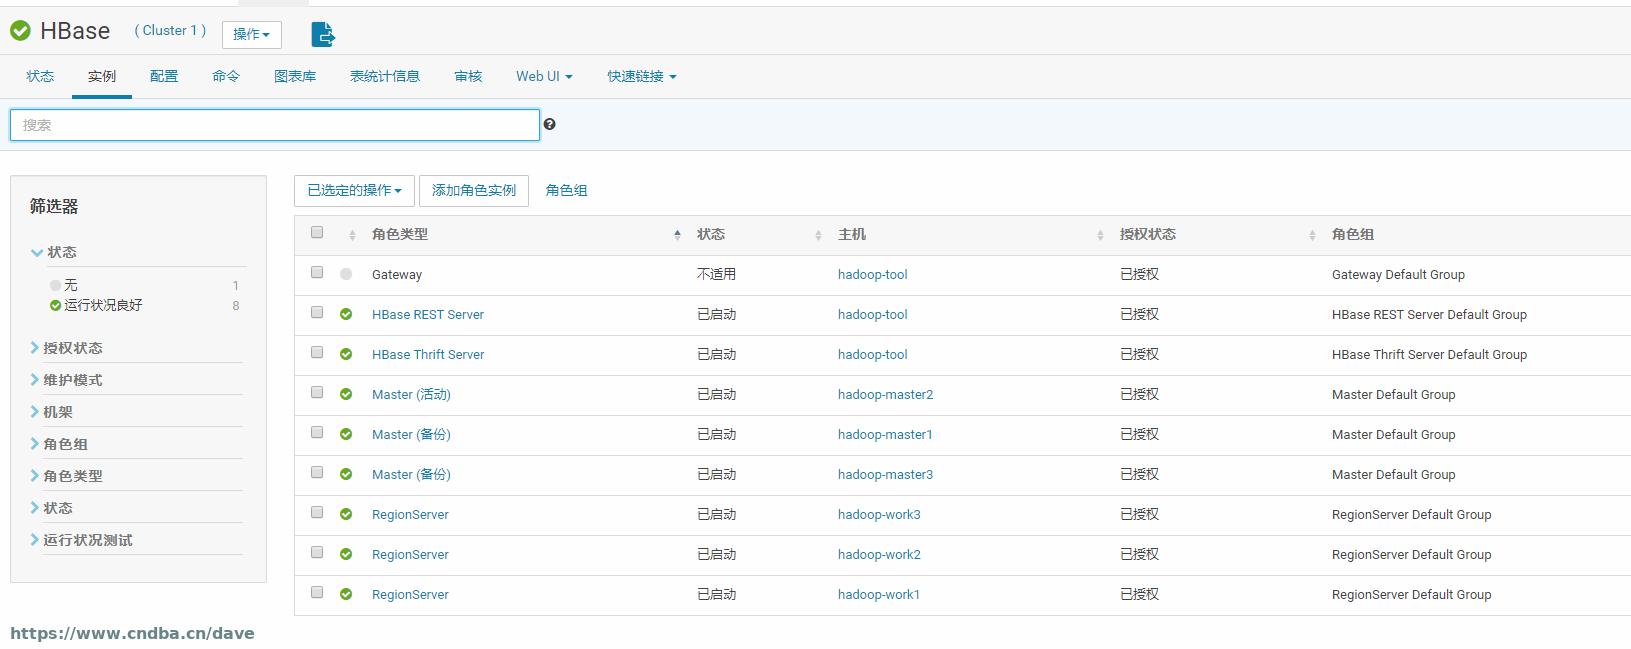Expand the 角色组 filter
1631x649 pixels.
[59, 444]
